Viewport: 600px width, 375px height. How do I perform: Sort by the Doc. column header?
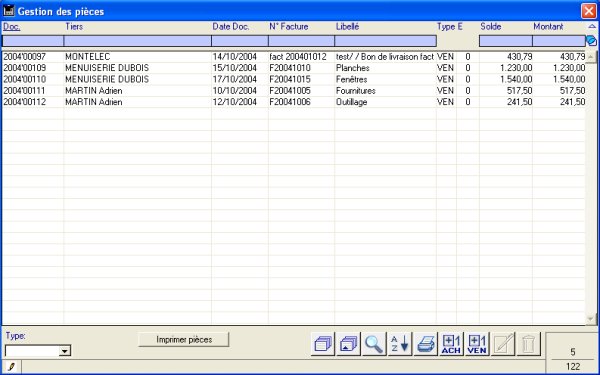[x=11, y=26]
